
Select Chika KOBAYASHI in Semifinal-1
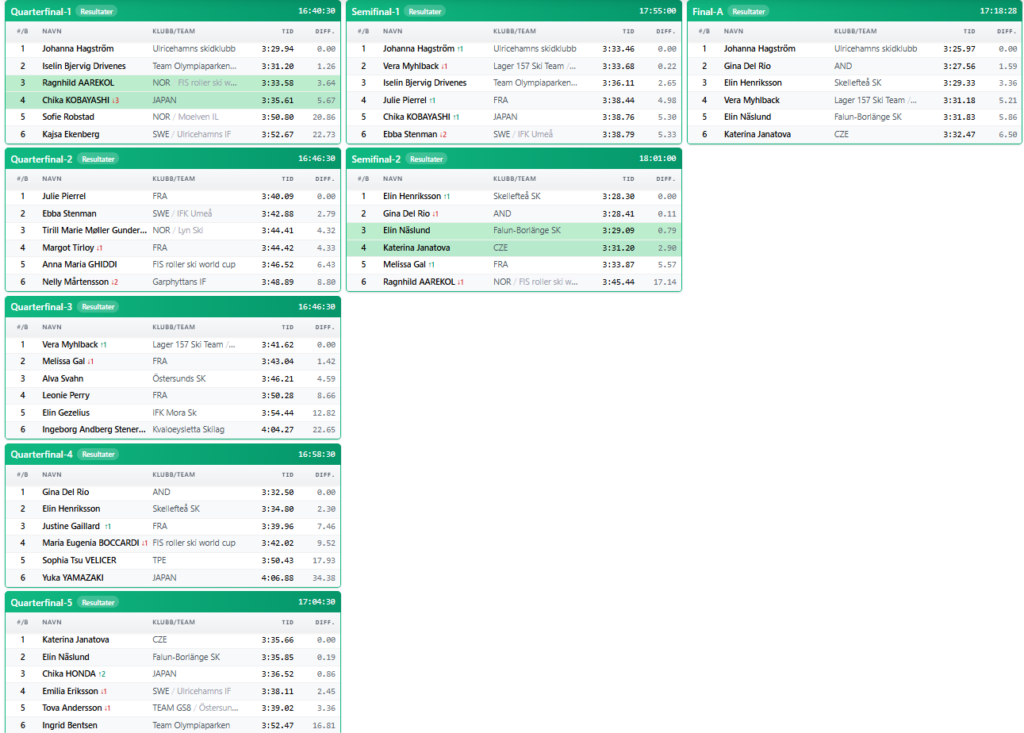tap(514, 117)
